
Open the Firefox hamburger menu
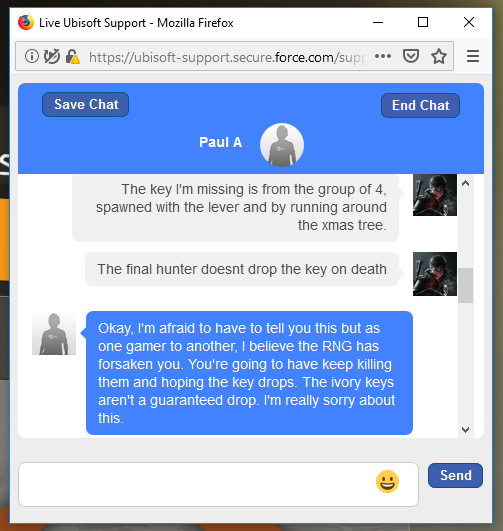coord(473,56)
